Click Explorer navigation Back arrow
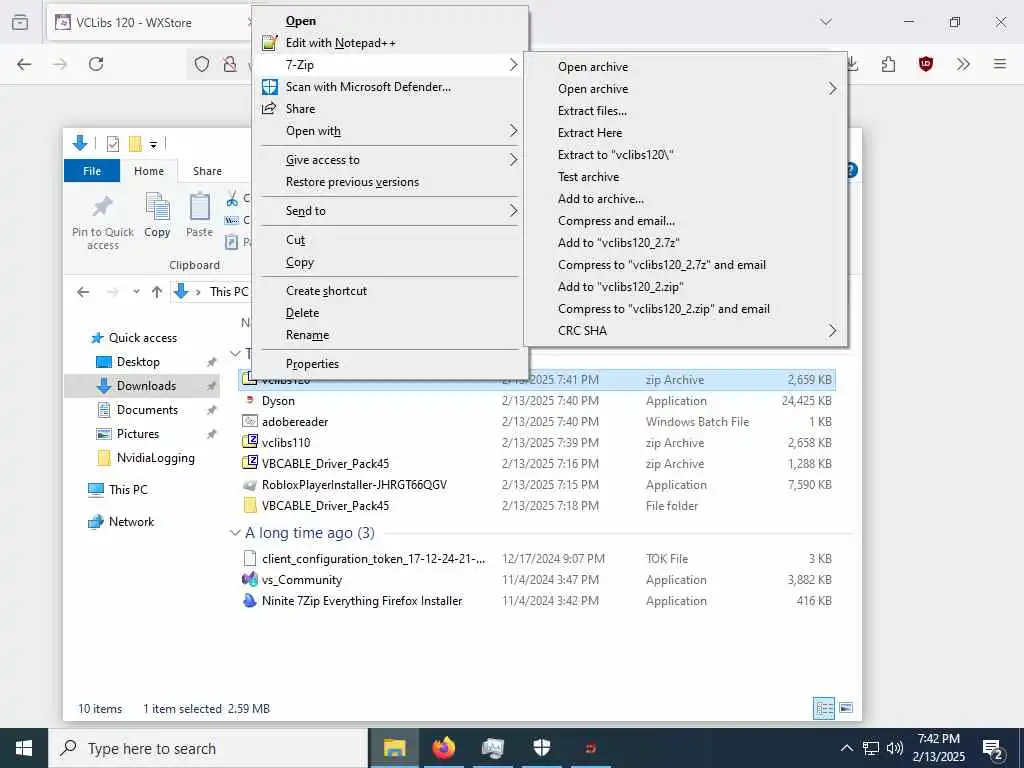 click(x=83, y=292)
